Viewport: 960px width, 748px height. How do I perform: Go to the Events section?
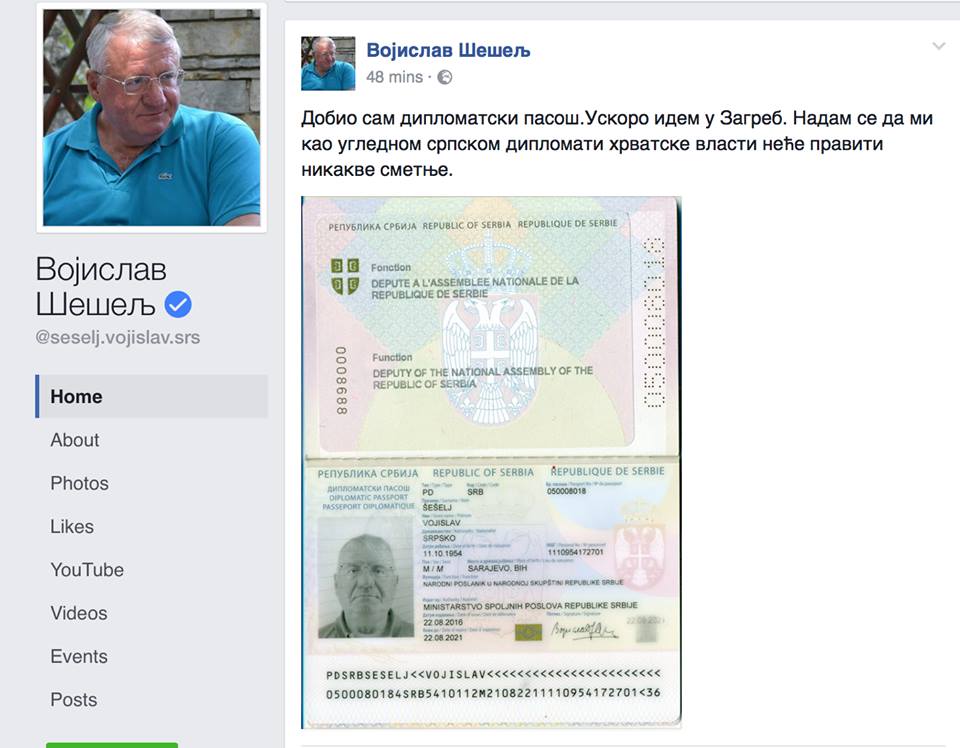click(79, 656)
